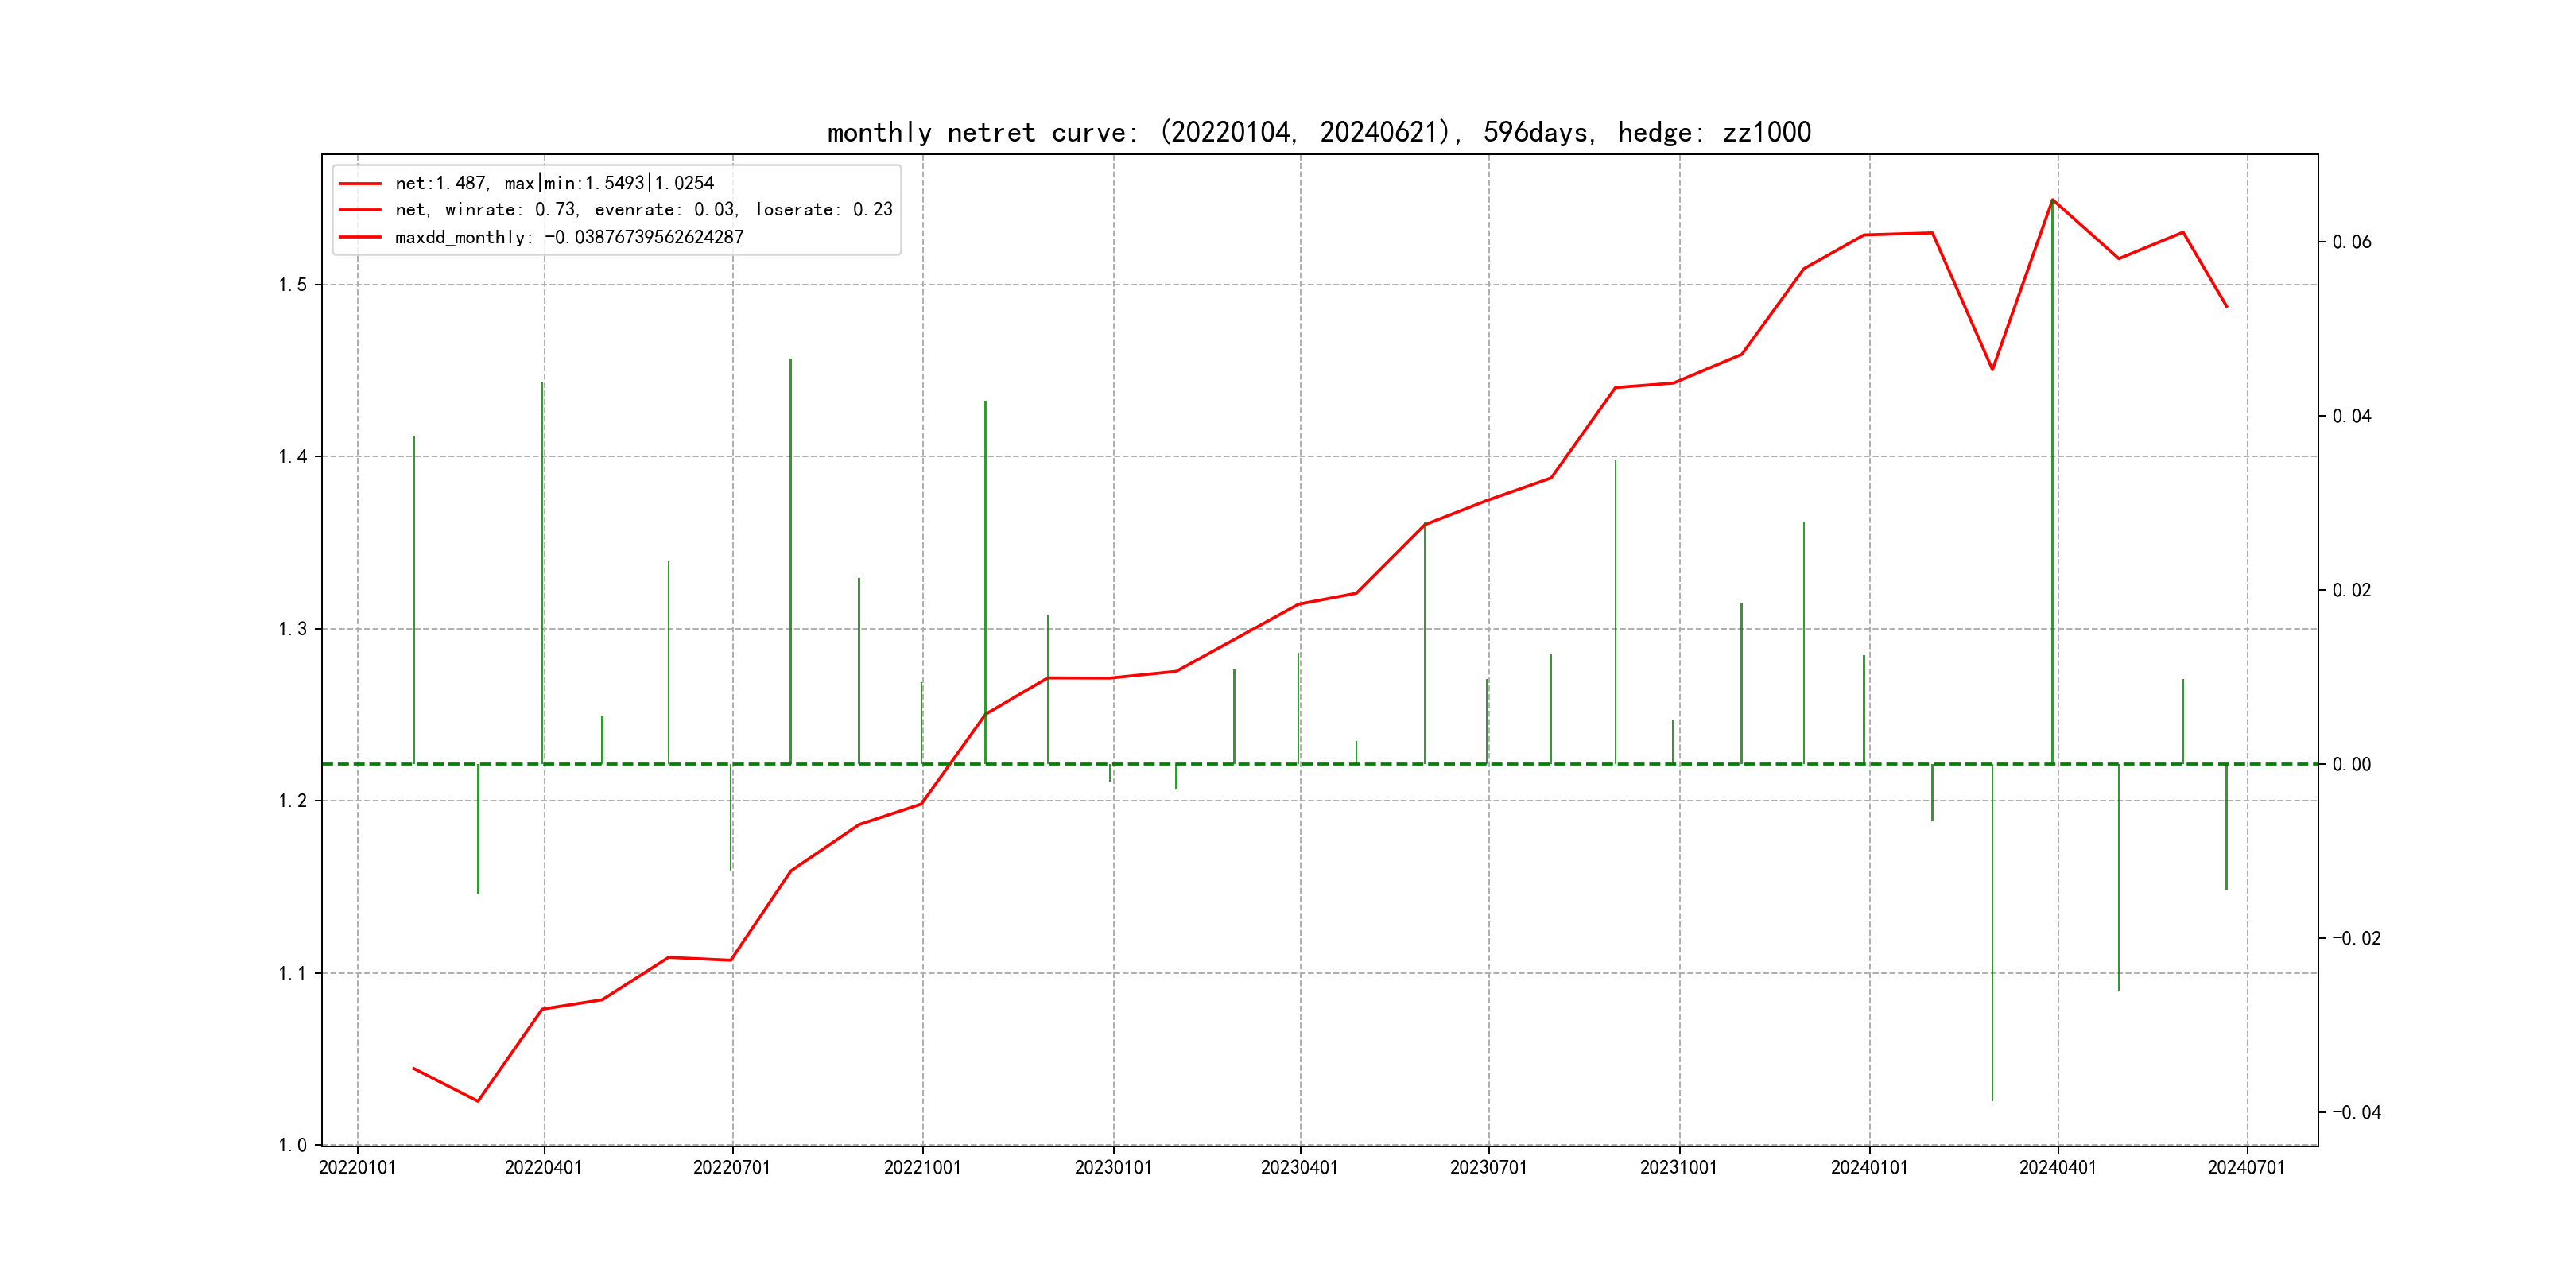Click the legend entry showing winrate 0.73
Viewport: 2576px width, 1288px height.
pos(643,210)
